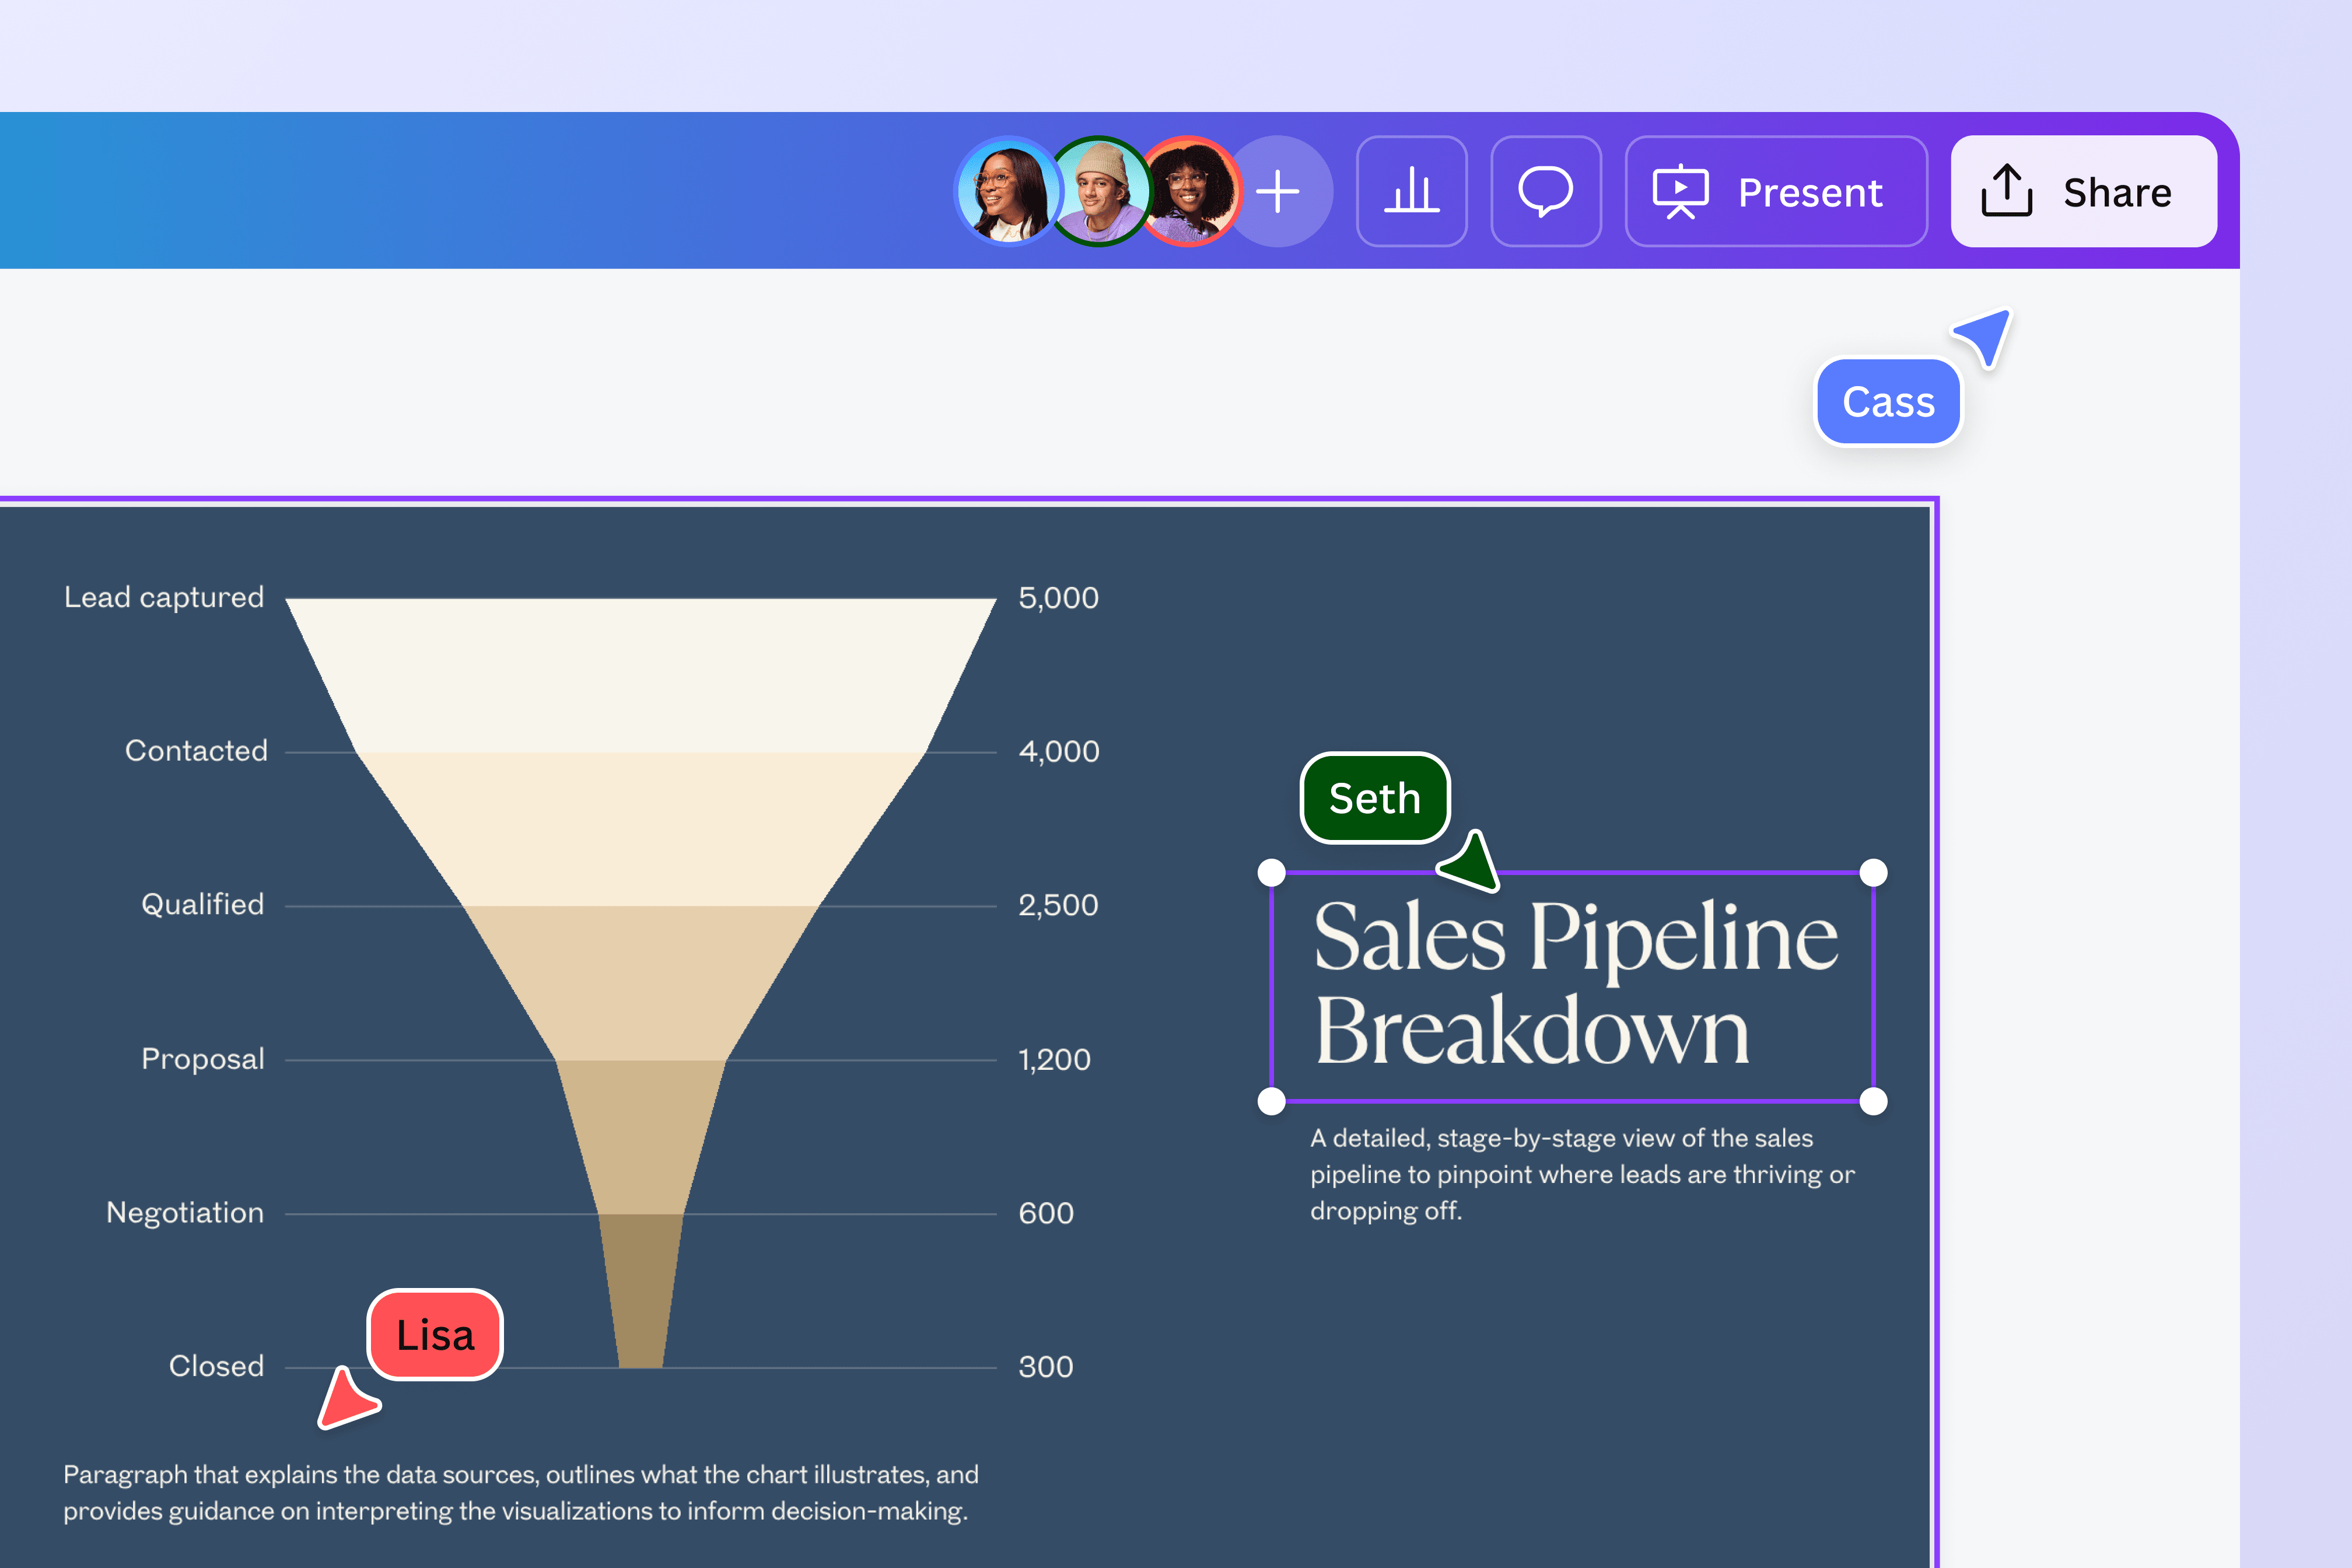The image size is (2352, 1568).
Task: Click Seth's cursor name label
Action: pos(1375,797)
